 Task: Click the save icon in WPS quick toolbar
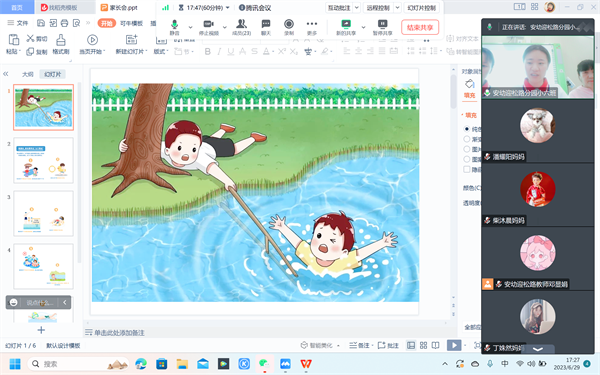tap(41, 23)
